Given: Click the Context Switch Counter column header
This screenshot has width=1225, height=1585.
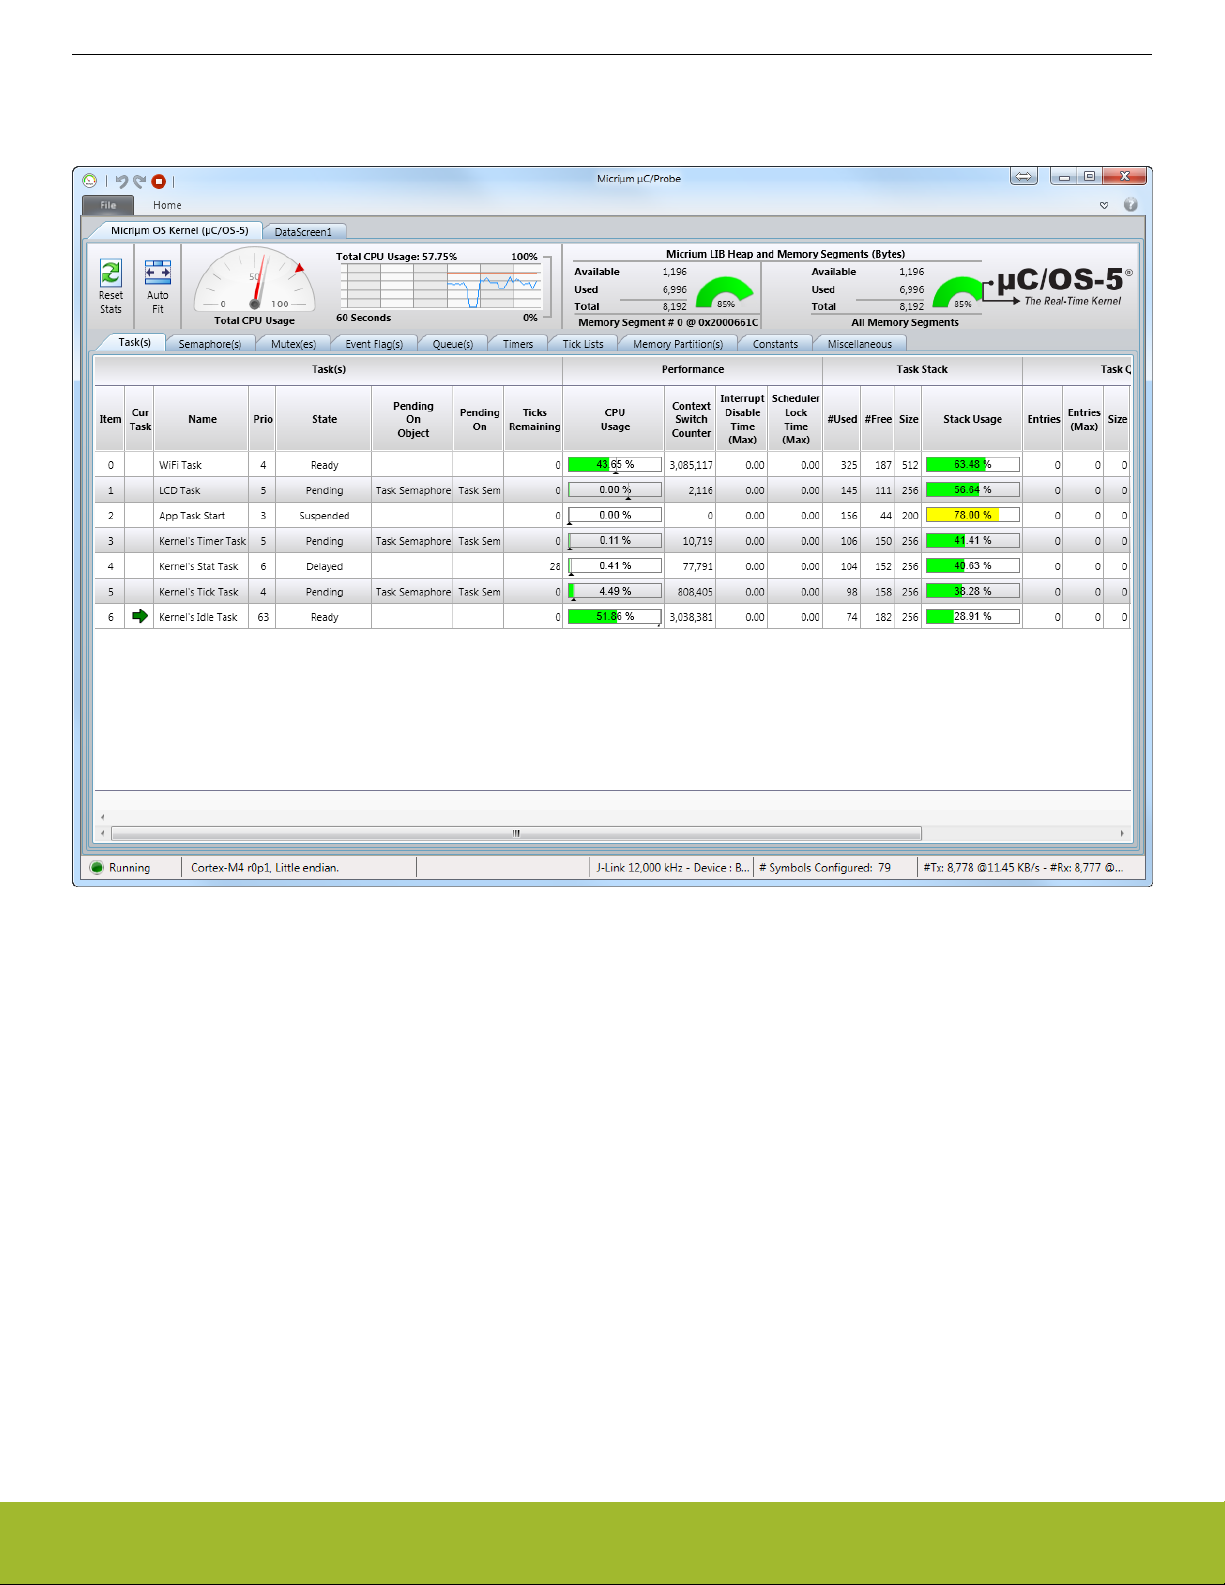Looking at the screenshot, I should (691, 420).
